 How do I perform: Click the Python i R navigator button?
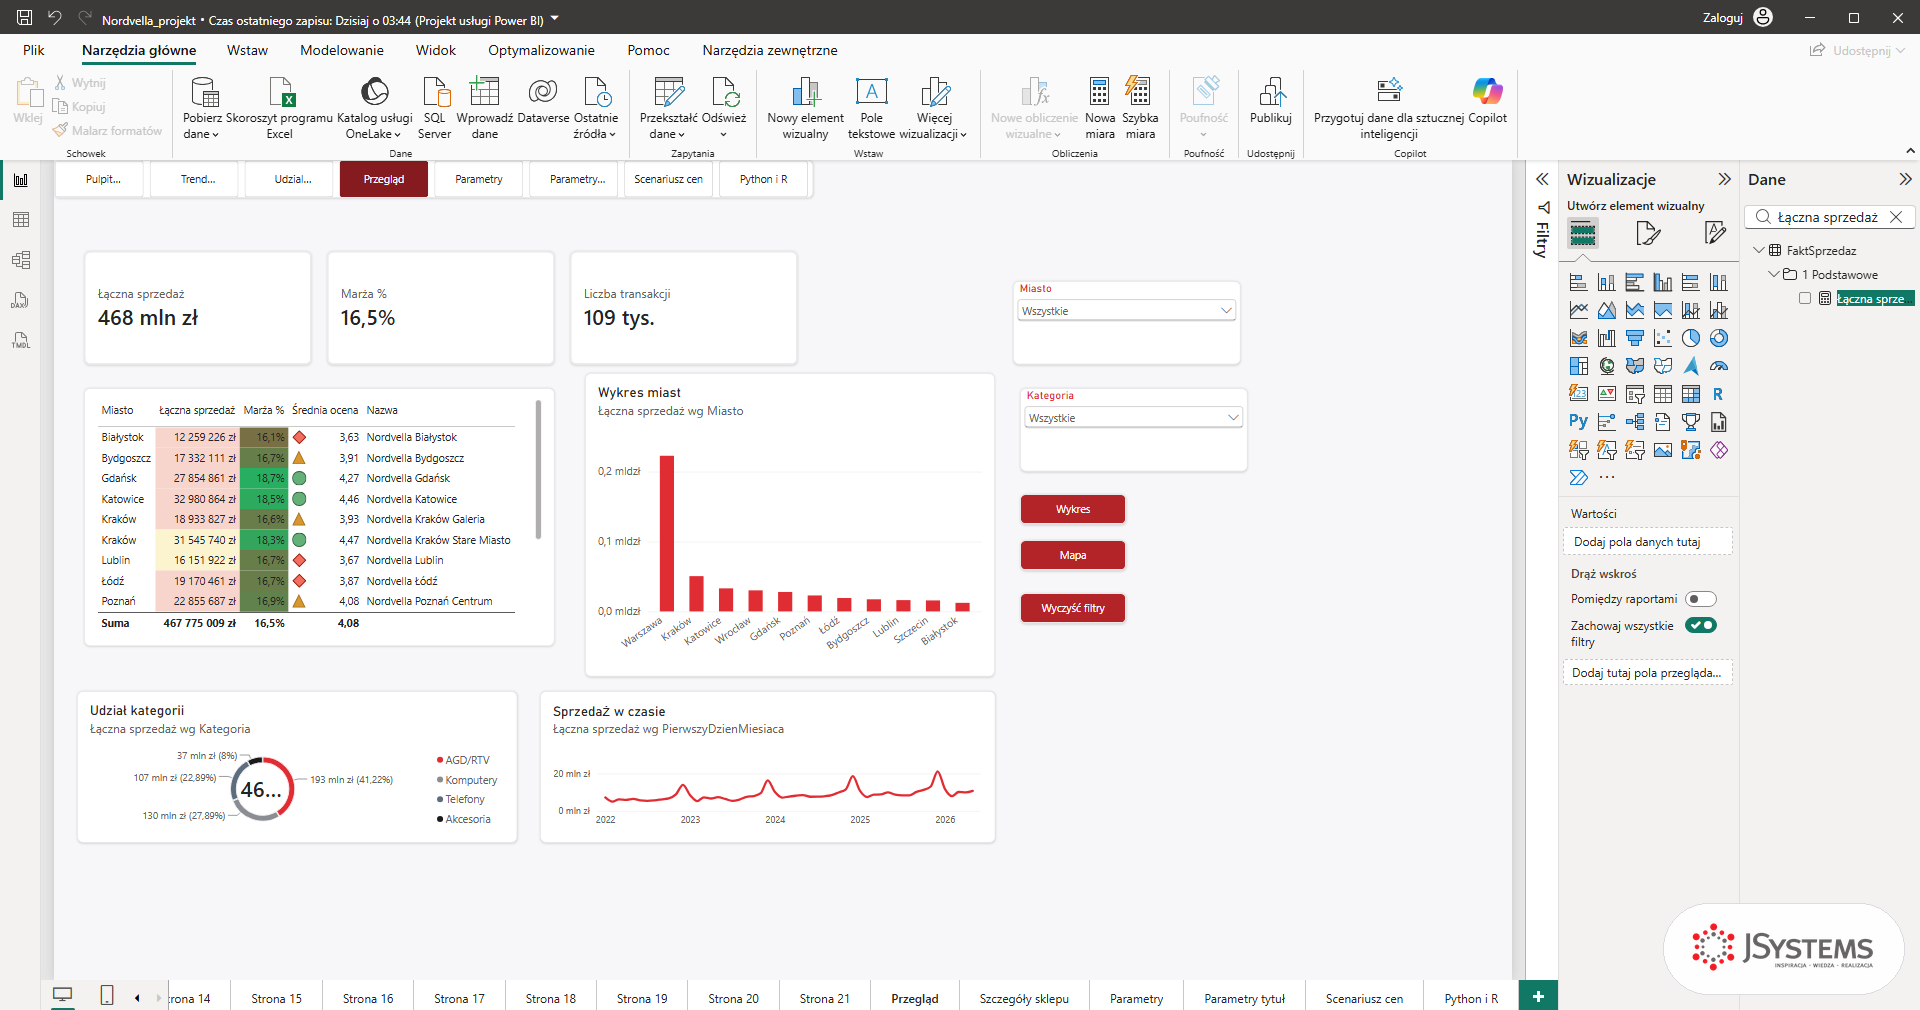pyautogui.click(x=764, y=179)
